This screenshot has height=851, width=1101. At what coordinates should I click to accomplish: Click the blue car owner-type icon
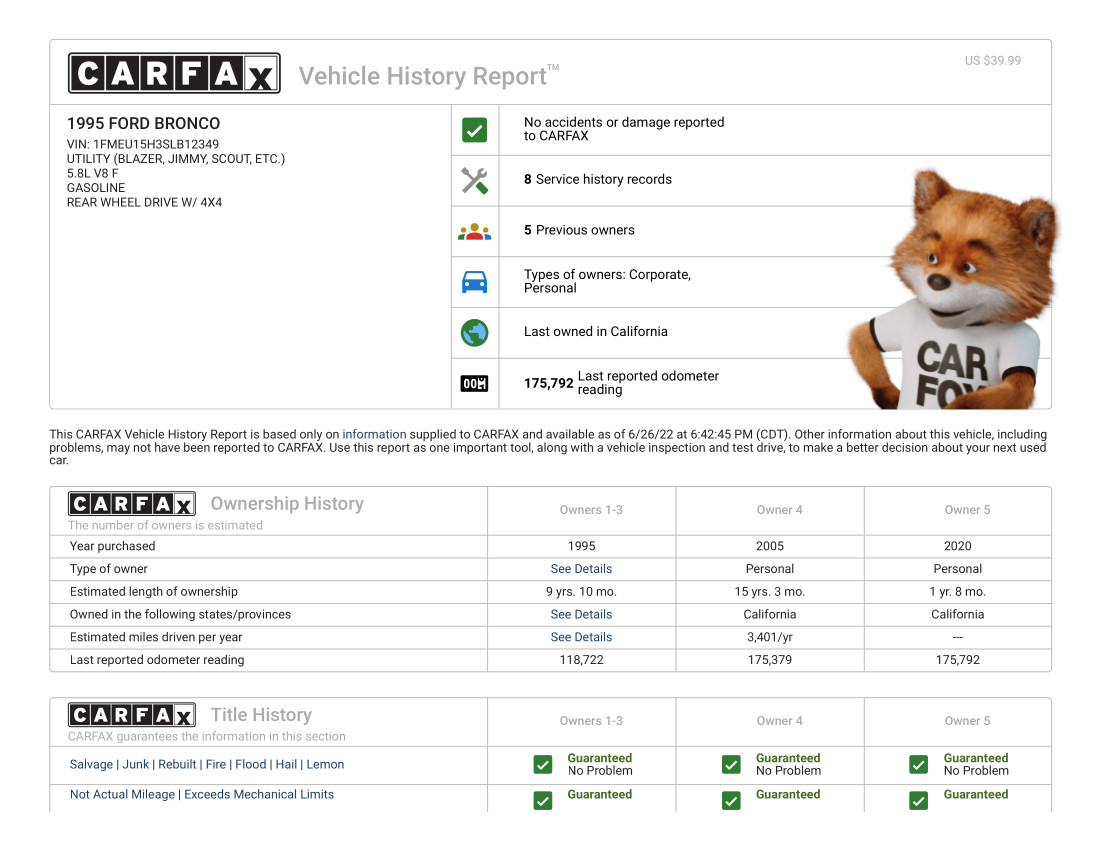(475, 282)
